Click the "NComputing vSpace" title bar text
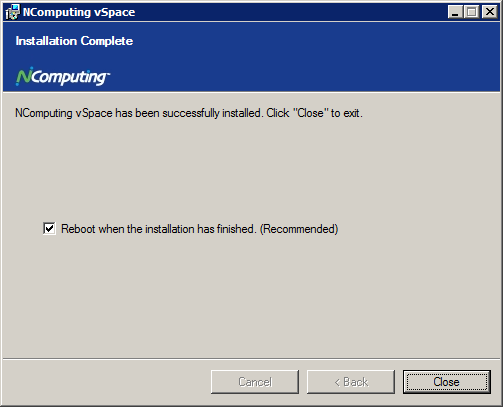The image size is (503, 407). point(79,12)
